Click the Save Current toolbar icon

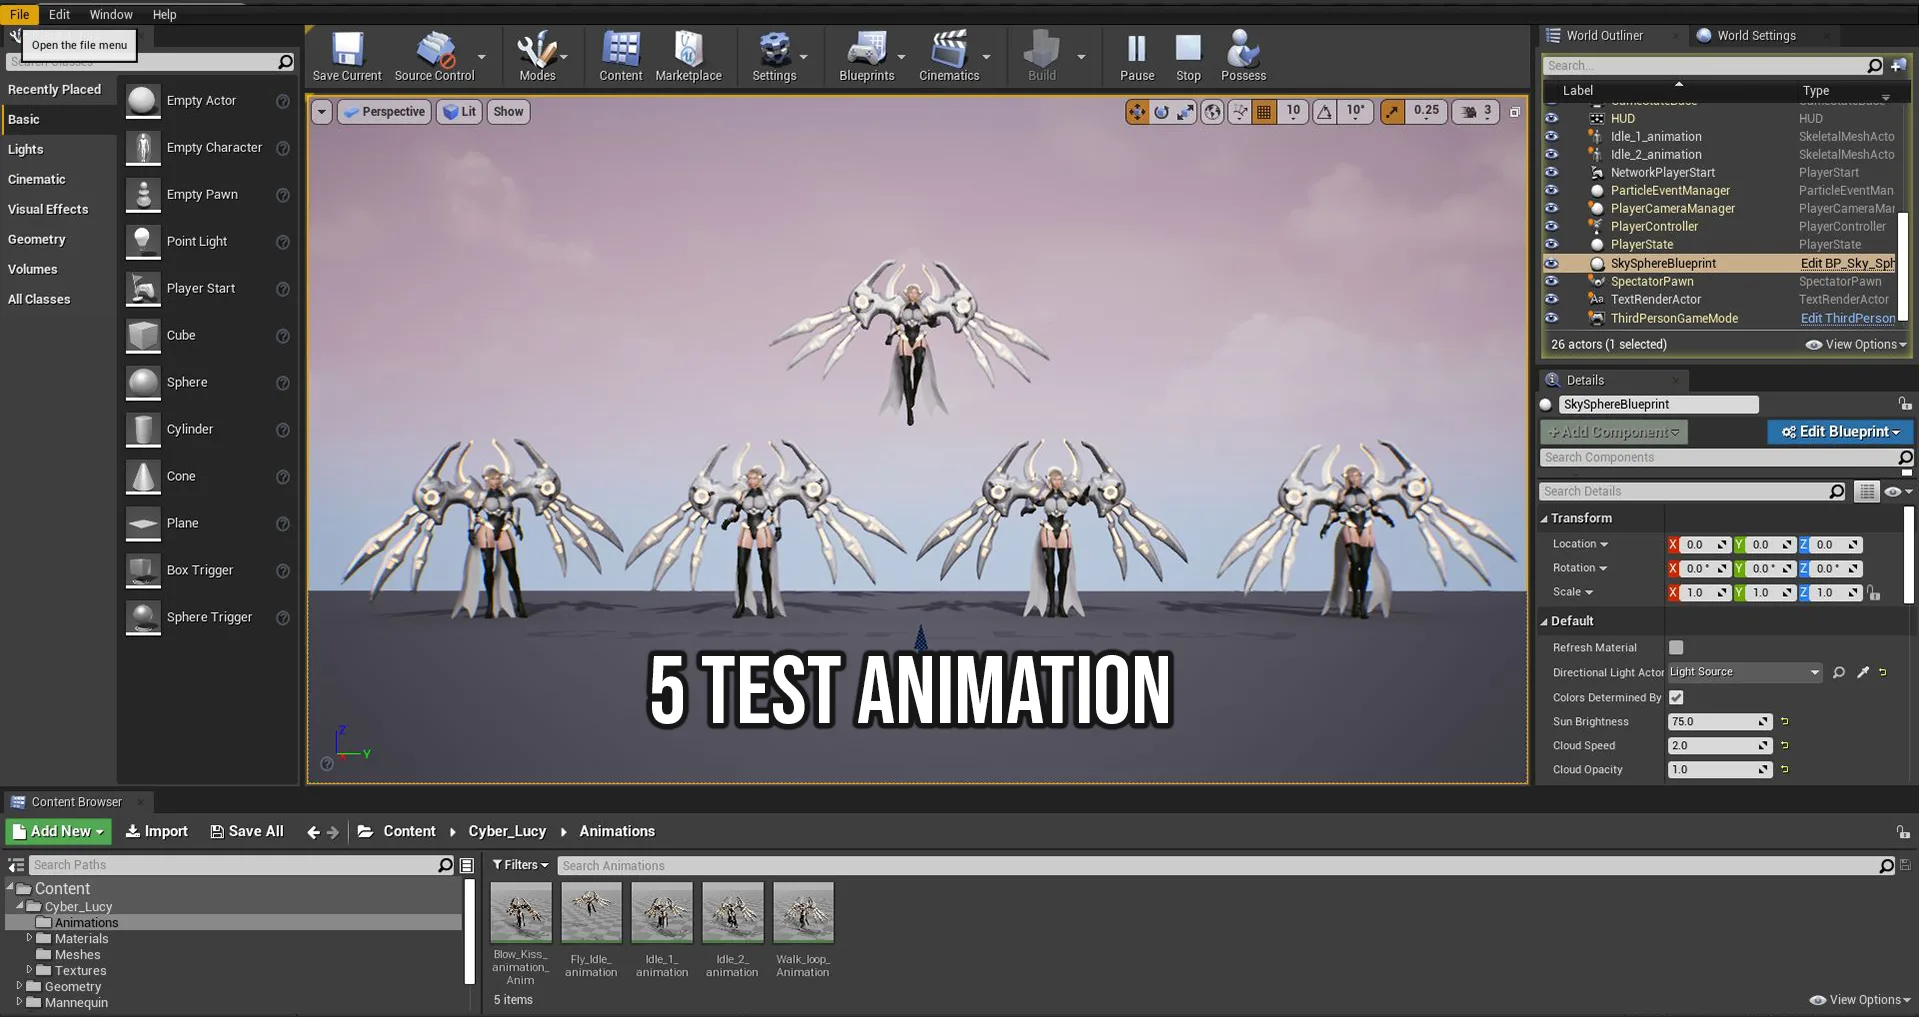click(x=347, y=56)
